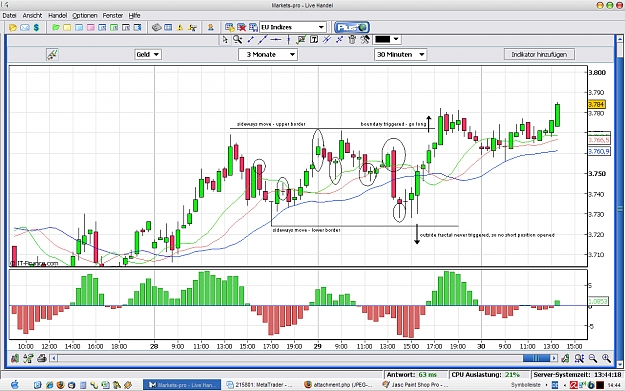Viewport: 625px width, 391px height.
Task: Open the Hilfe menu
Action: click(x=134, y=16)
